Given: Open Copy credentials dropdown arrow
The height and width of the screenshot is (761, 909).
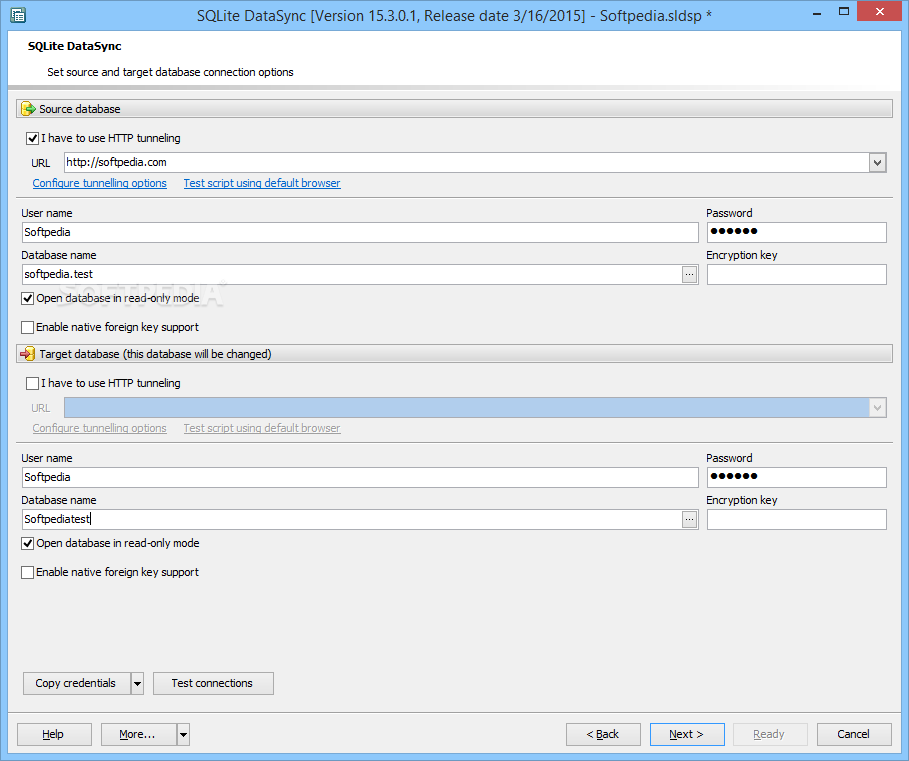Looking at the screenshot, I should [x=137, y=684].
